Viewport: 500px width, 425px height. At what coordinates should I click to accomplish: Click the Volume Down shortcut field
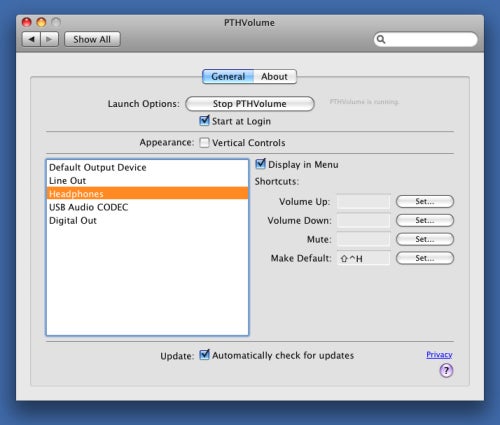[363, 220]
